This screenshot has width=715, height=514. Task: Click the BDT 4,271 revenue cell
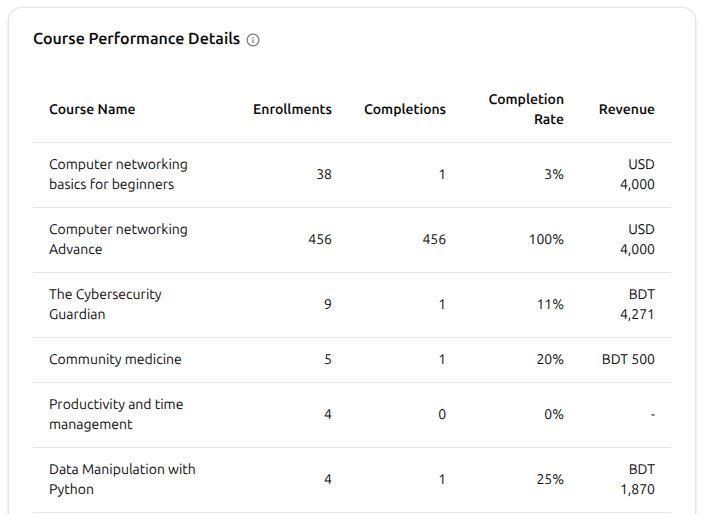pos(637,304)
